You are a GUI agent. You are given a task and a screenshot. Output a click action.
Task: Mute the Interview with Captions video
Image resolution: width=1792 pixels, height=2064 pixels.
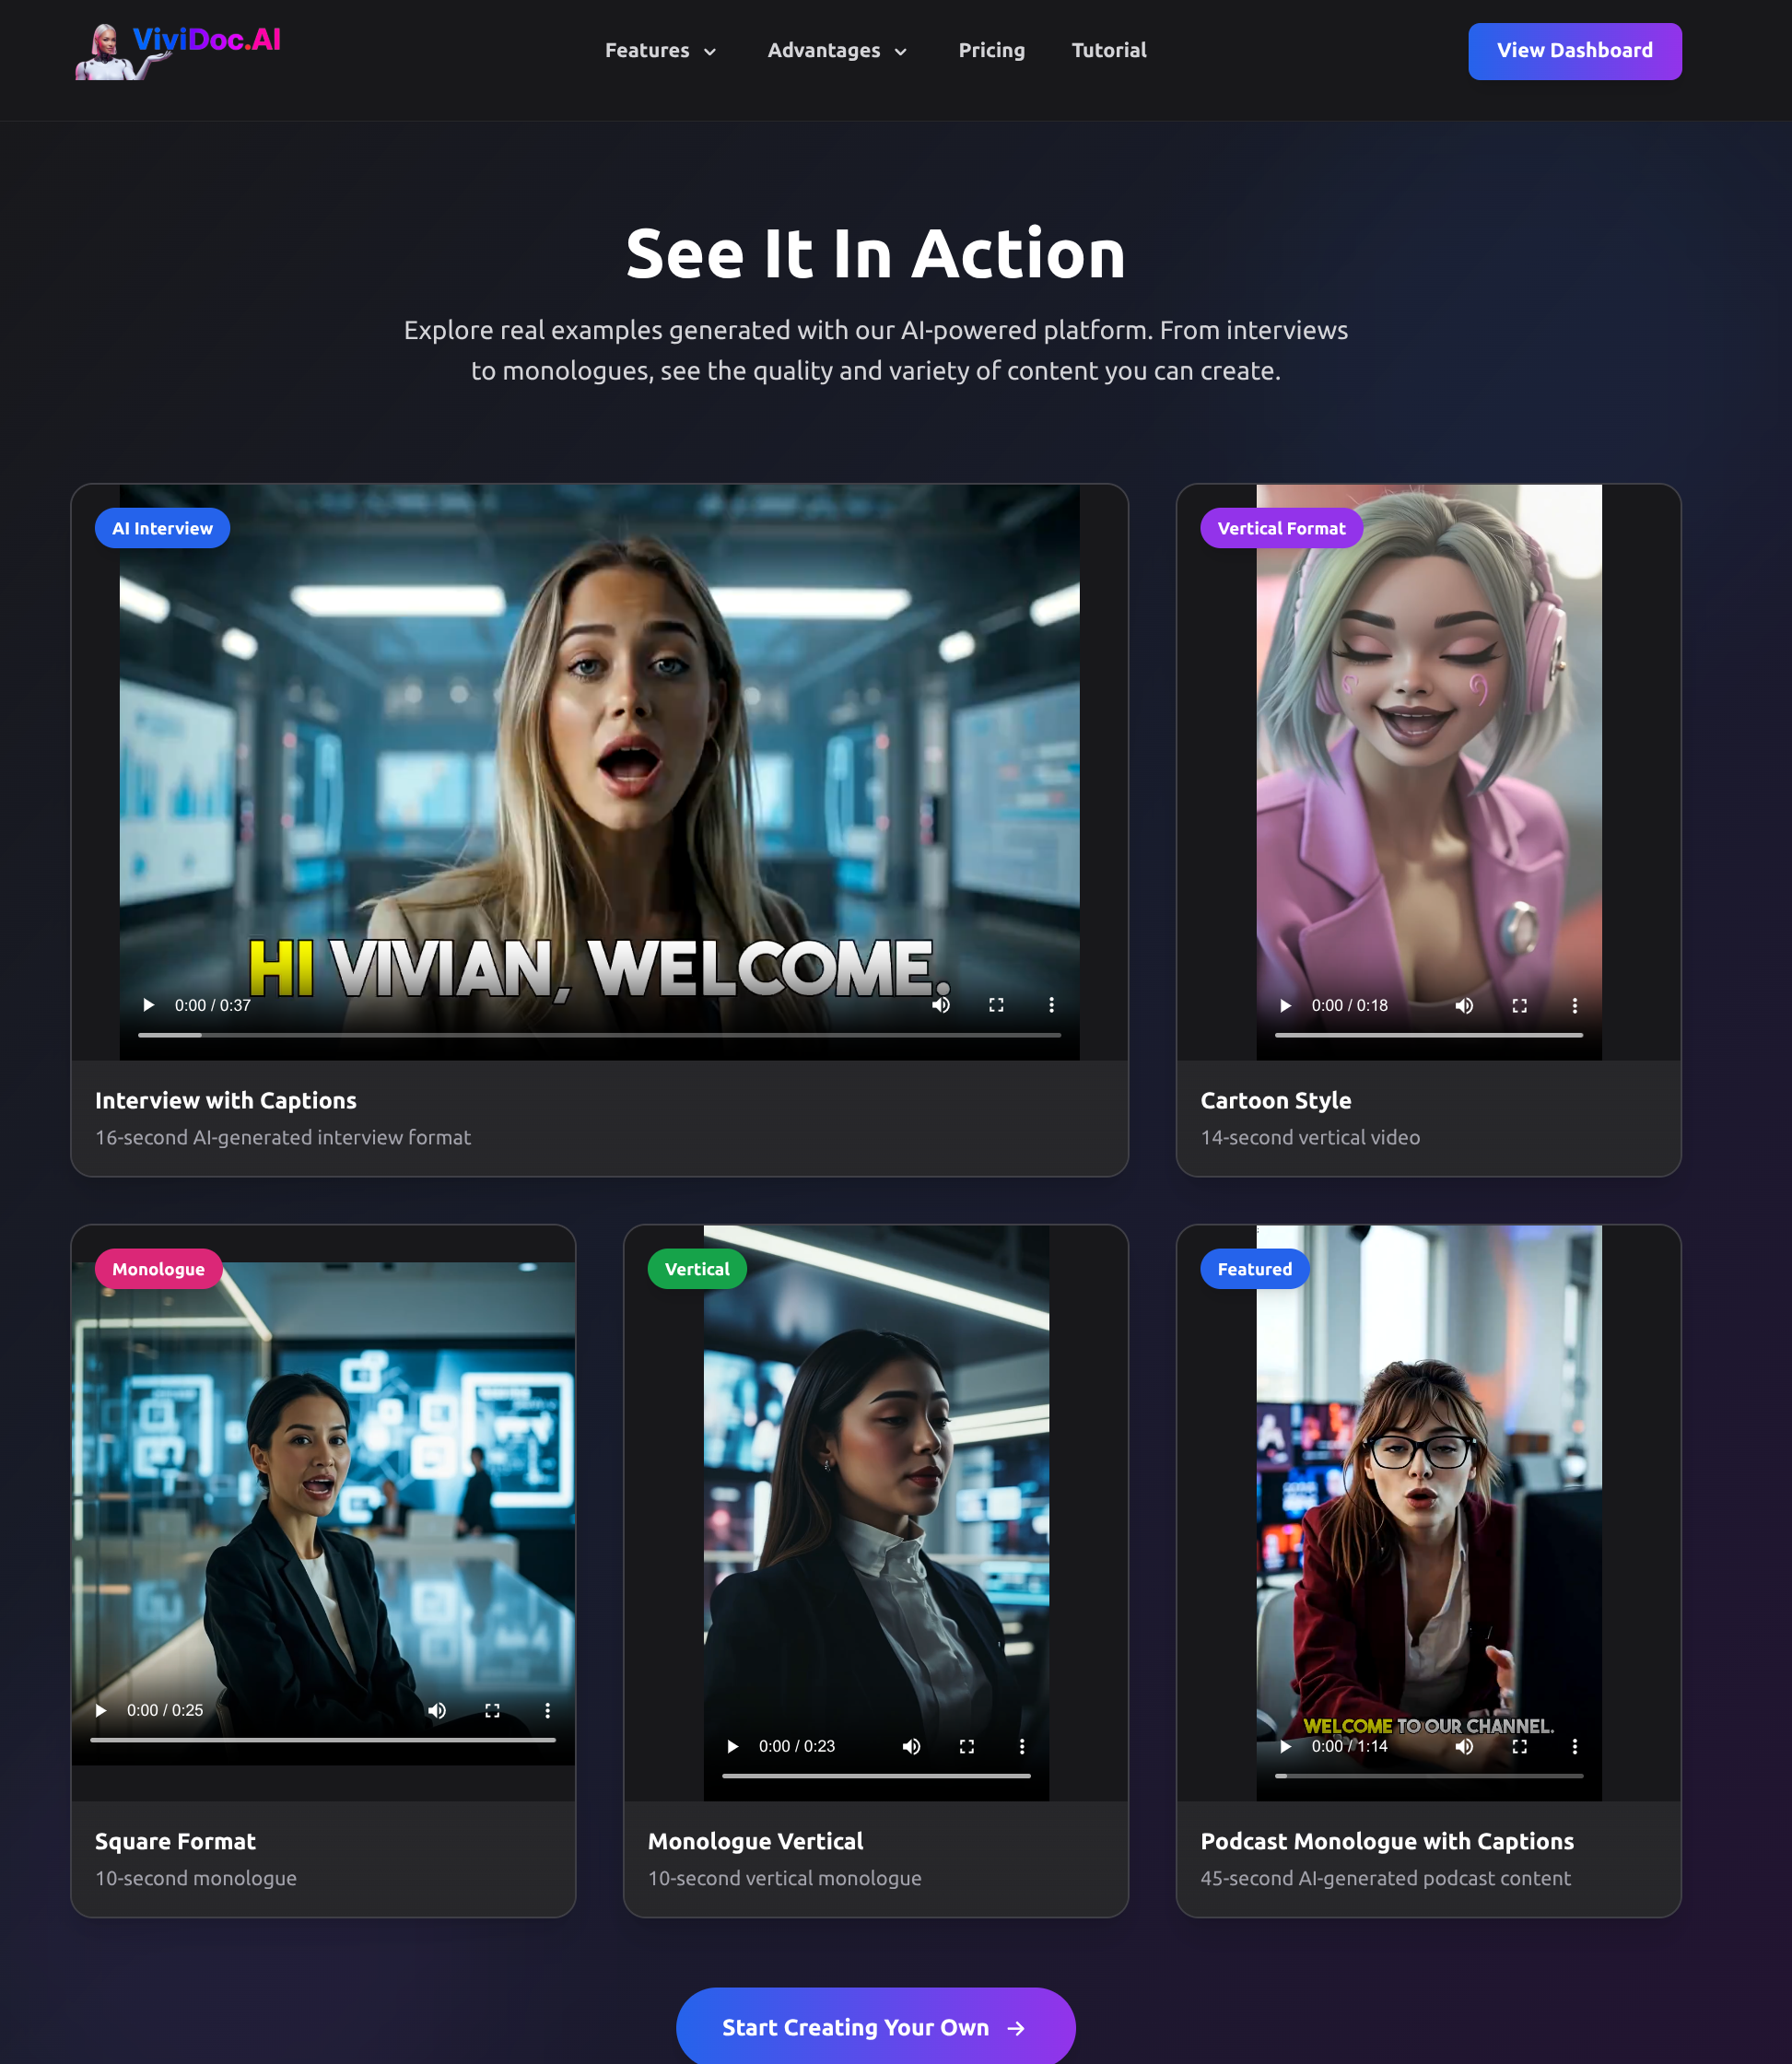pos(940,1005)
